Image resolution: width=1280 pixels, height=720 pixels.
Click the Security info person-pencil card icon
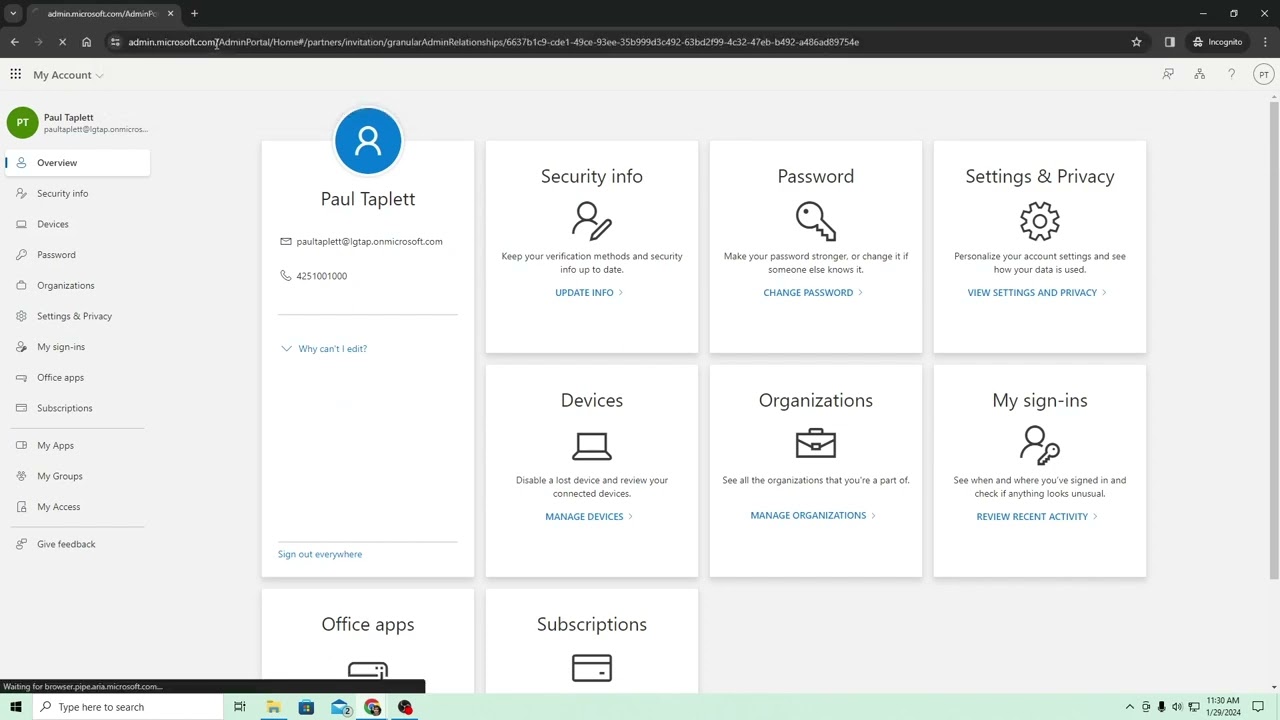click(x=592, y=221)
